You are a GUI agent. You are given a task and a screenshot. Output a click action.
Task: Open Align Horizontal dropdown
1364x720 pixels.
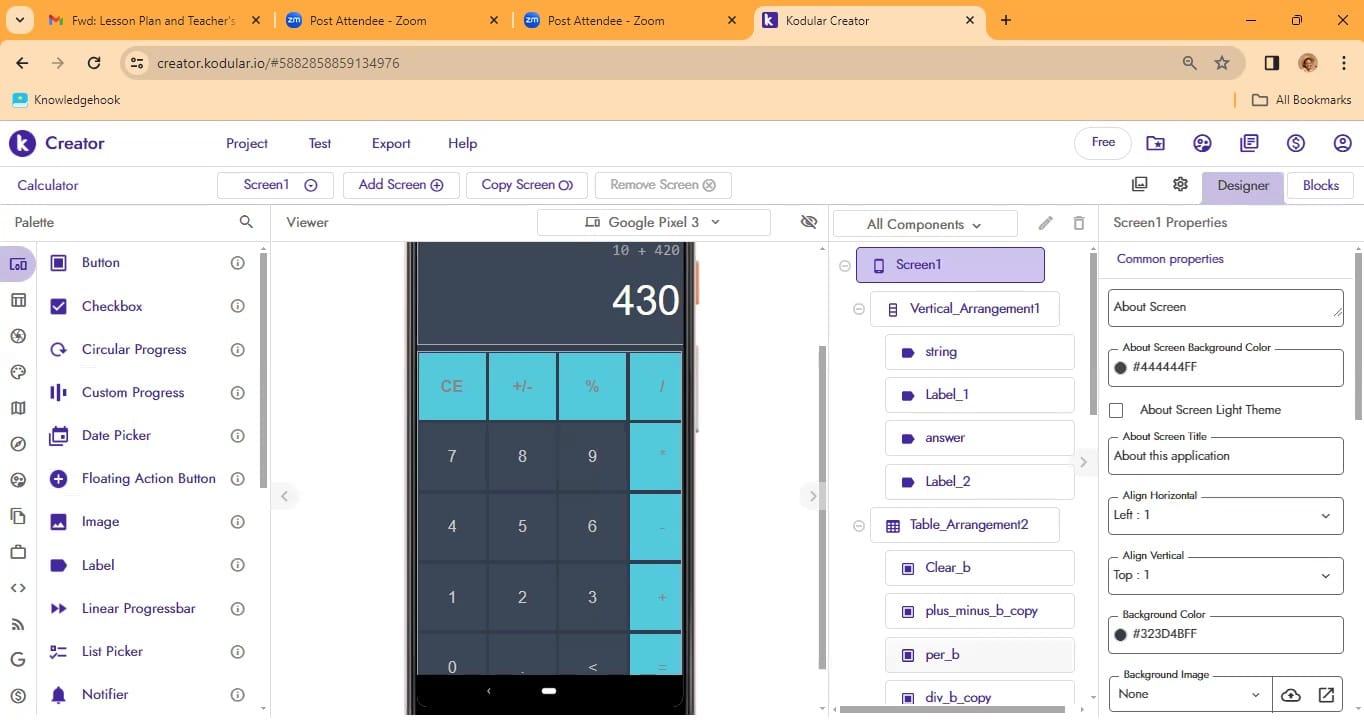pos(1225,515)
